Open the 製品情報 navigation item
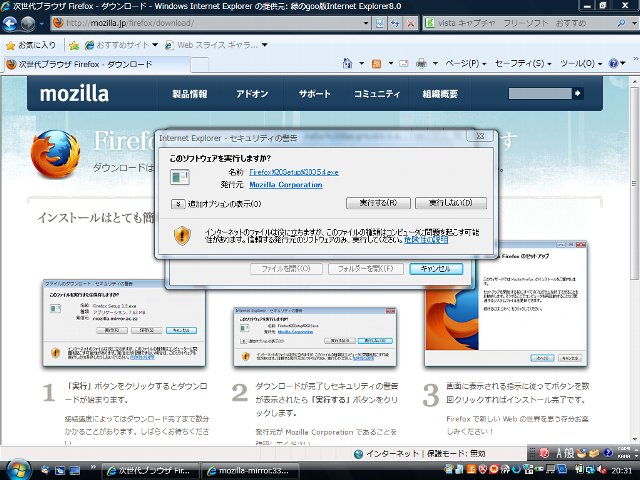This screenshot has width=640, height=480. [x=189, y=94]
